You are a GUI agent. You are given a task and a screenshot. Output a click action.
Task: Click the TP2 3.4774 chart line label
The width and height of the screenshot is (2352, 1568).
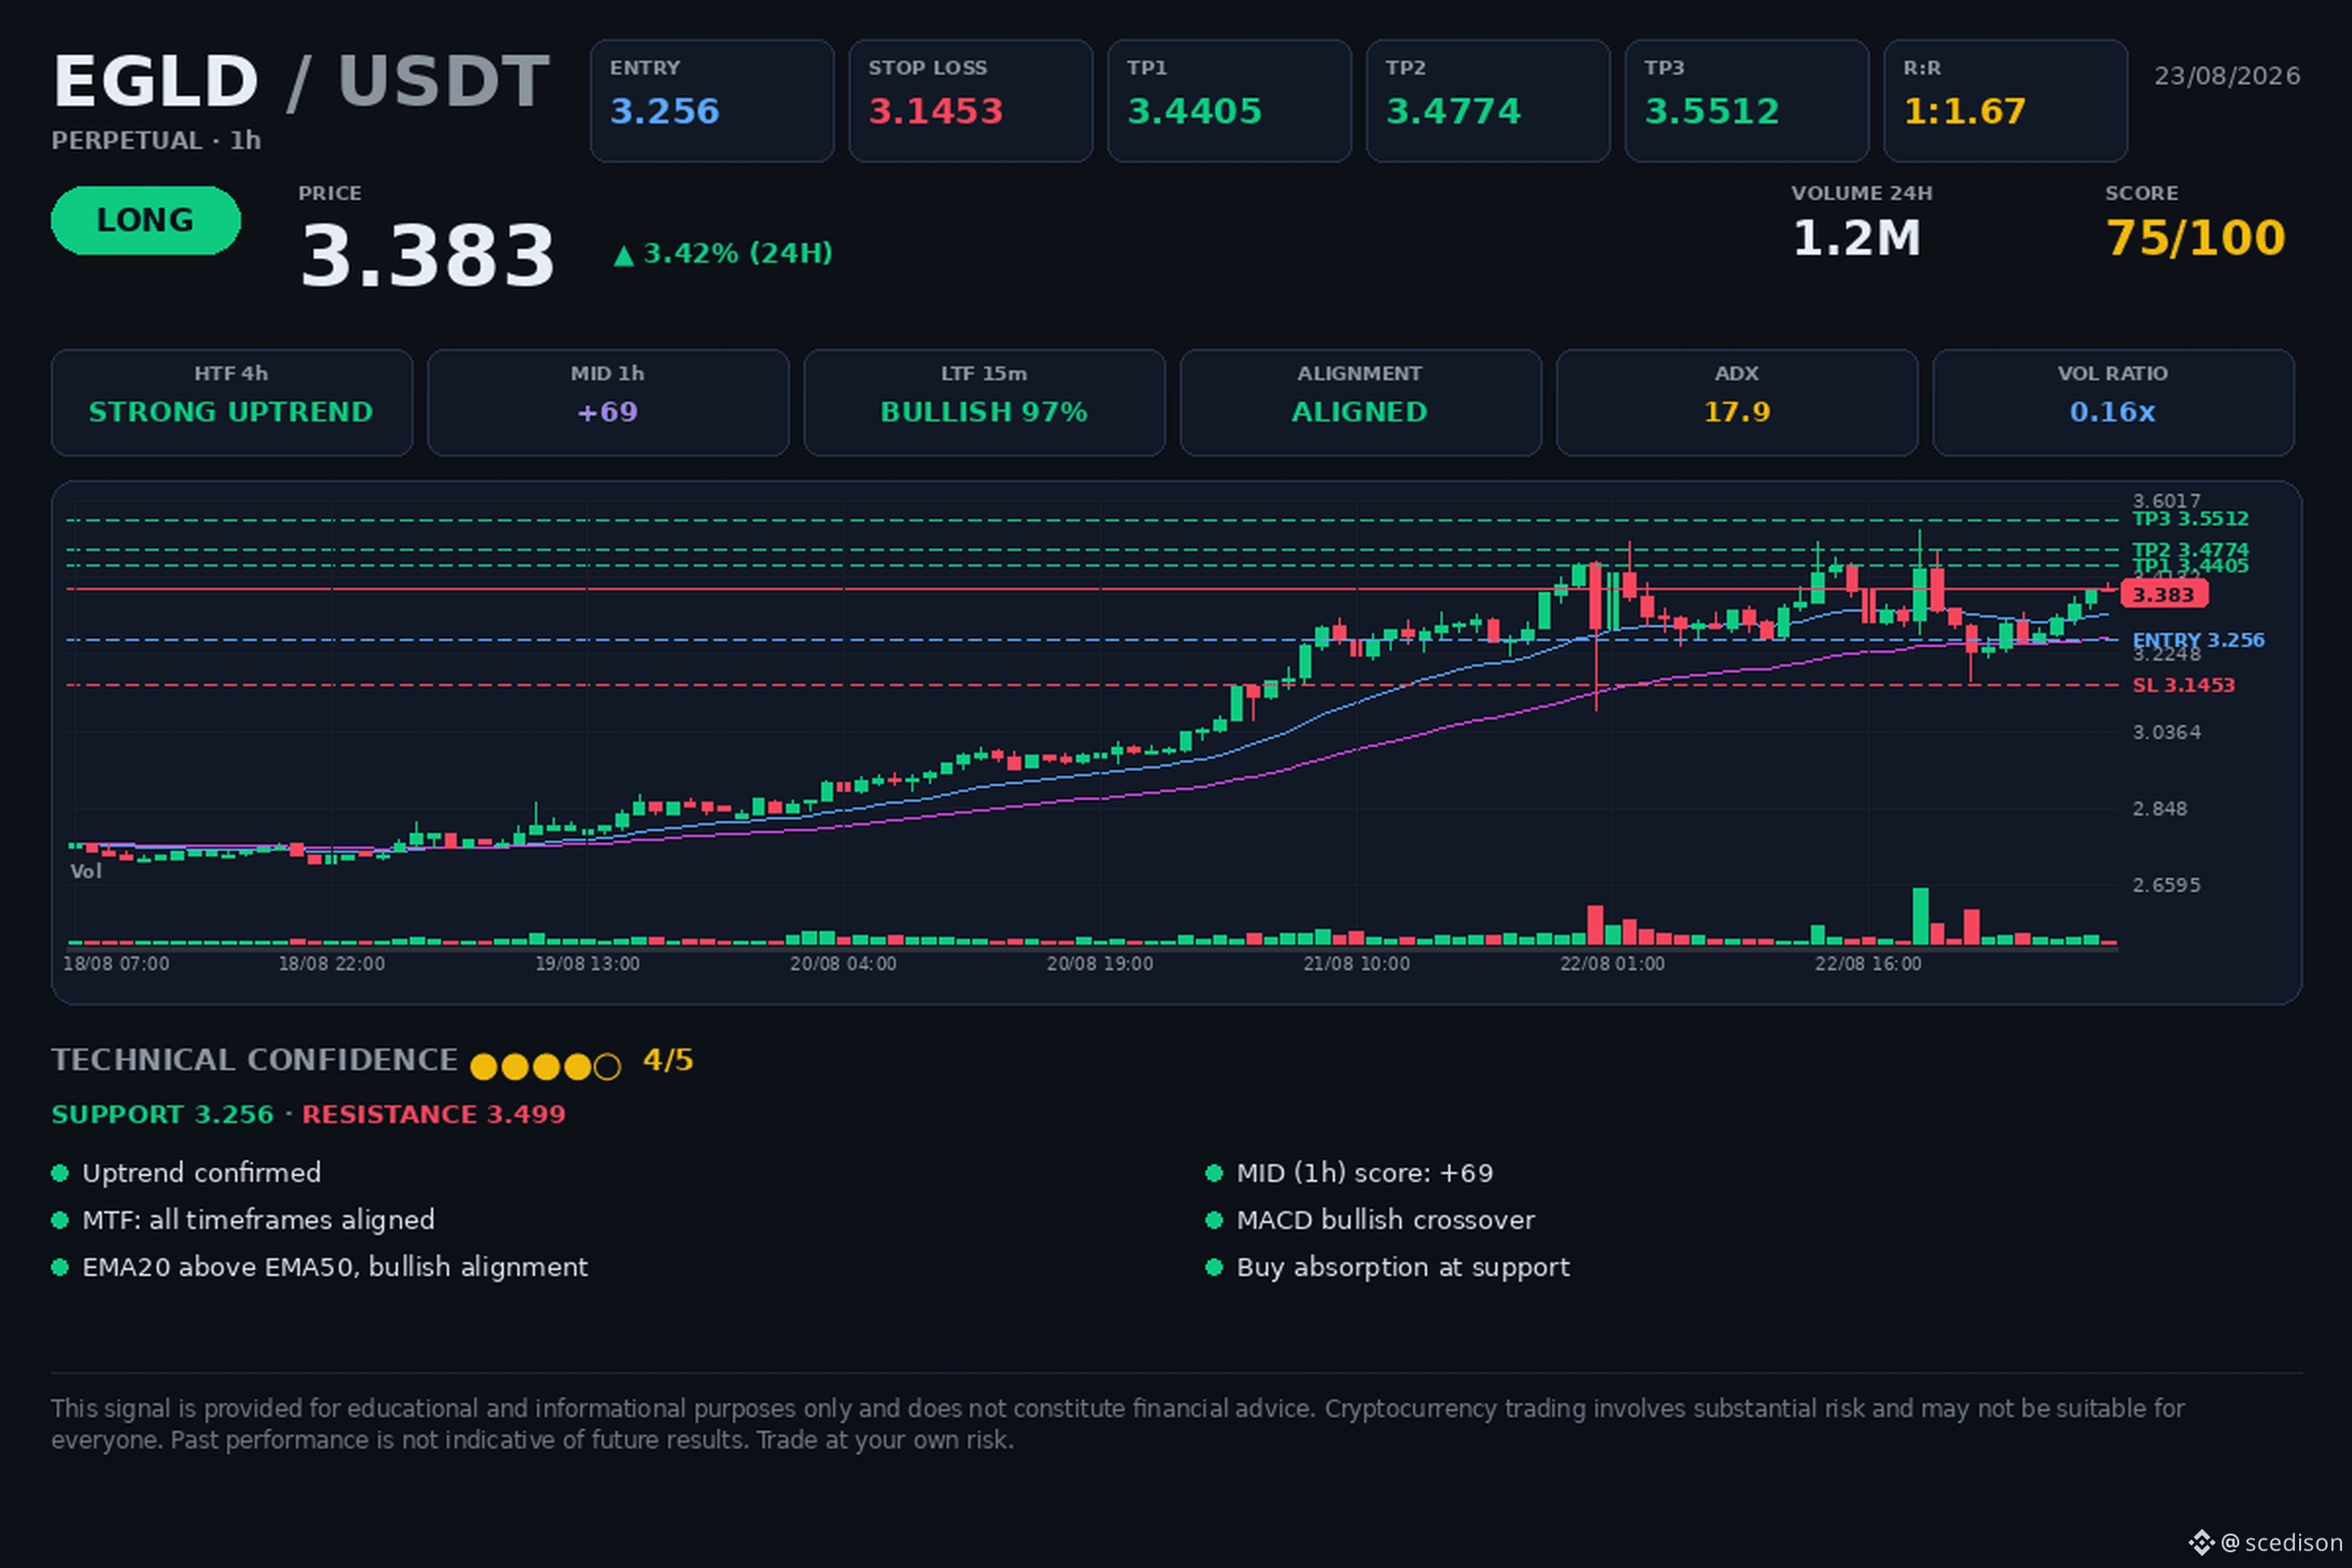pos(2190,550)
